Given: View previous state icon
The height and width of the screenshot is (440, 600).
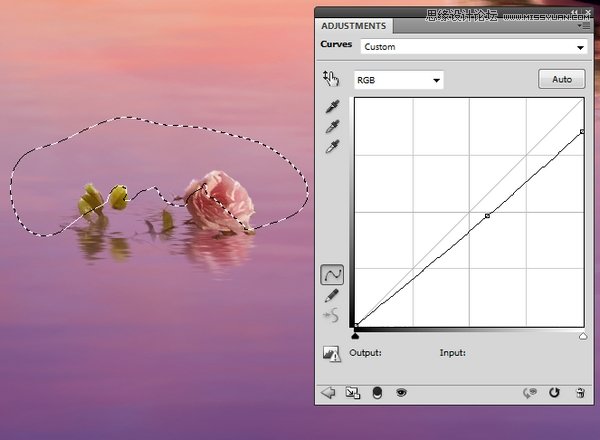Looking at the screenshot, I should [x=530, y=393].
